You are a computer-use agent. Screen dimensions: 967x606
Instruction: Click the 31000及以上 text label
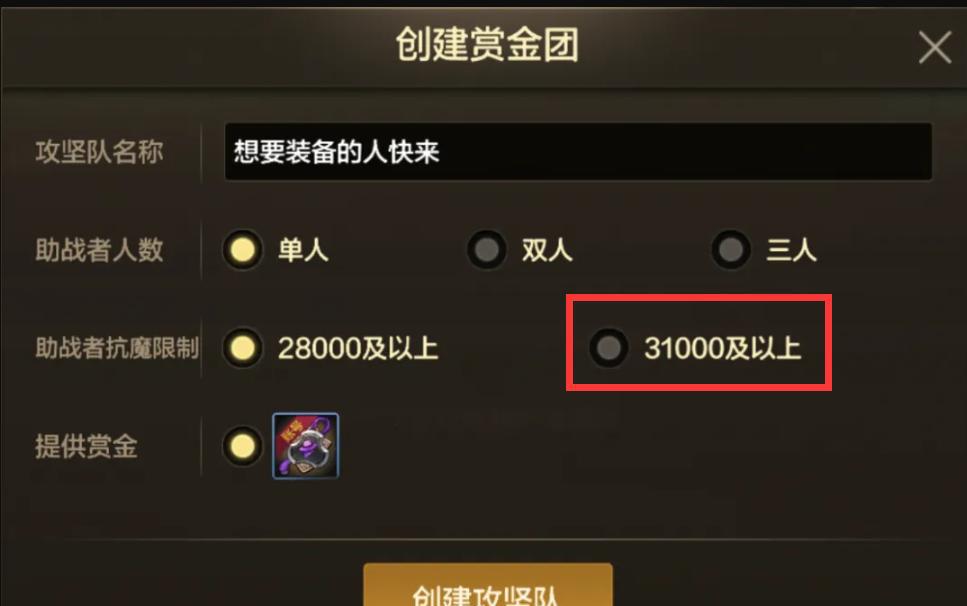tap(723, 348)
